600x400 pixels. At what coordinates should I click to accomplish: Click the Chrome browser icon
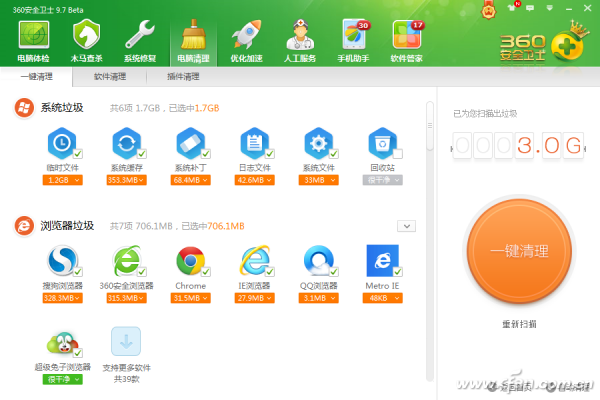(190, 261)
